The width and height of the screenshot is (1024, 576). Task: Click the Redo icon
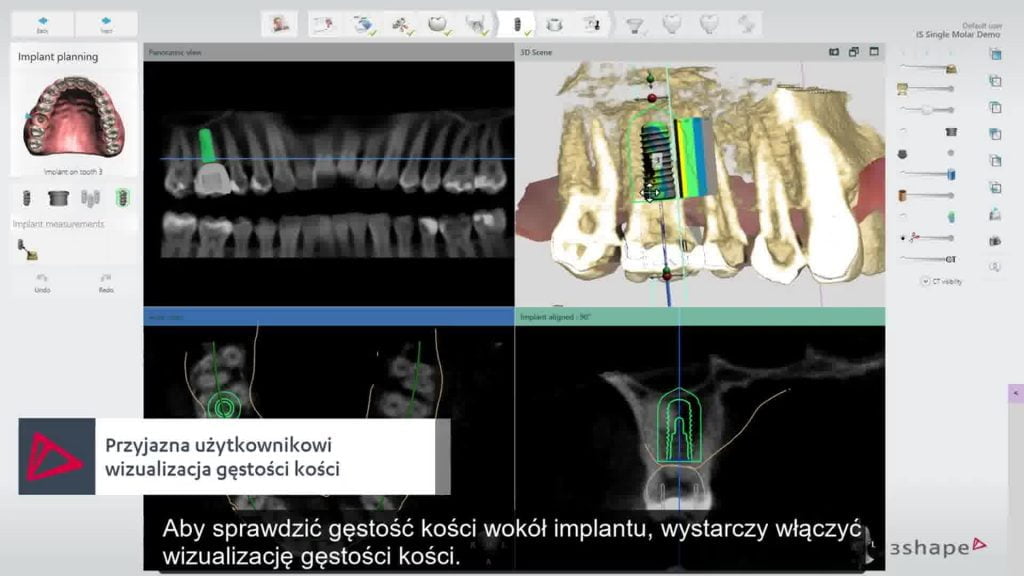[x=106, y=281]
